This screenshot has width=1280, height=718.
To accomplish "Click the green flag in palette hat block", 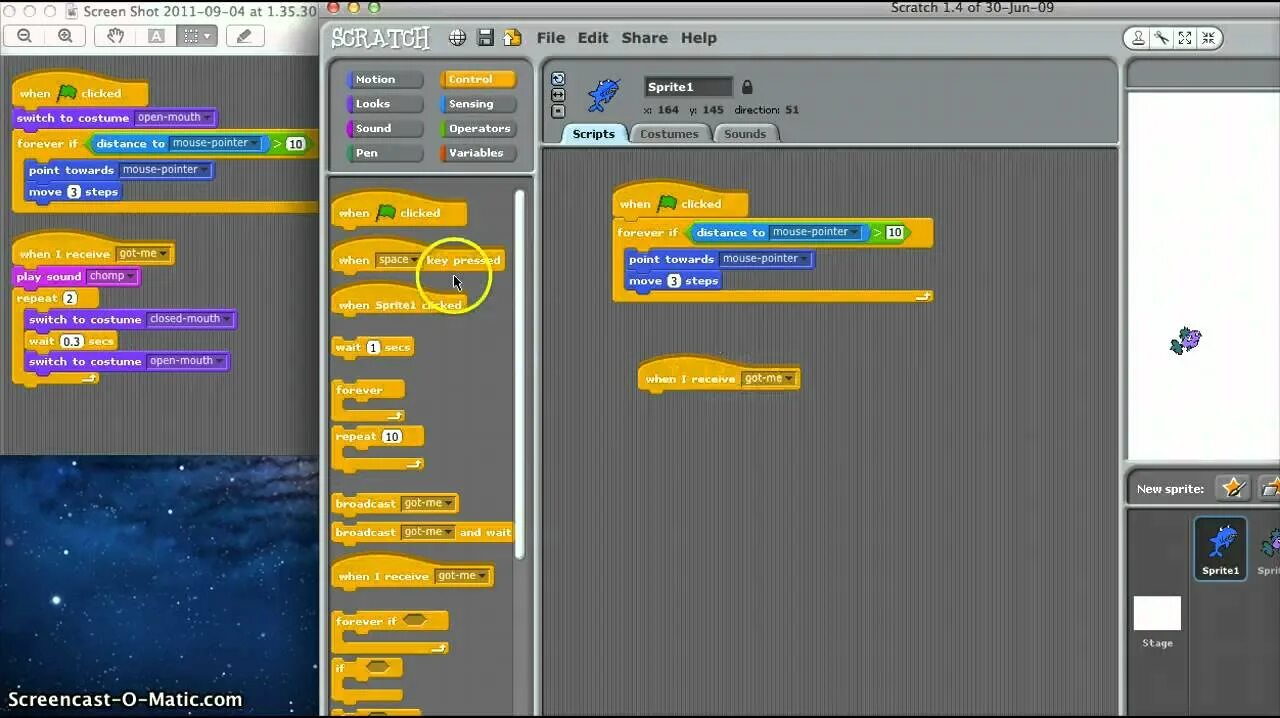I will tap(386, 212).
